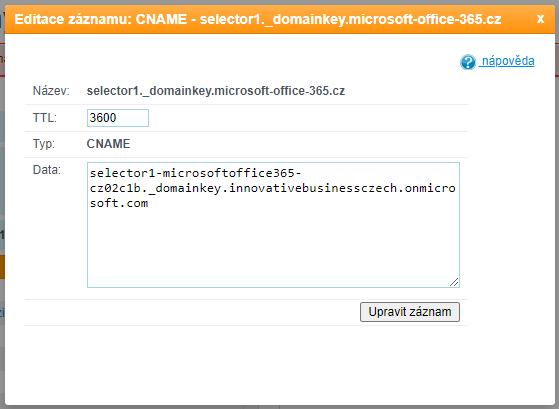The height and width of the screenshot is (409, 559).
Task: Click the Typ label
Action: coord(43,144)
